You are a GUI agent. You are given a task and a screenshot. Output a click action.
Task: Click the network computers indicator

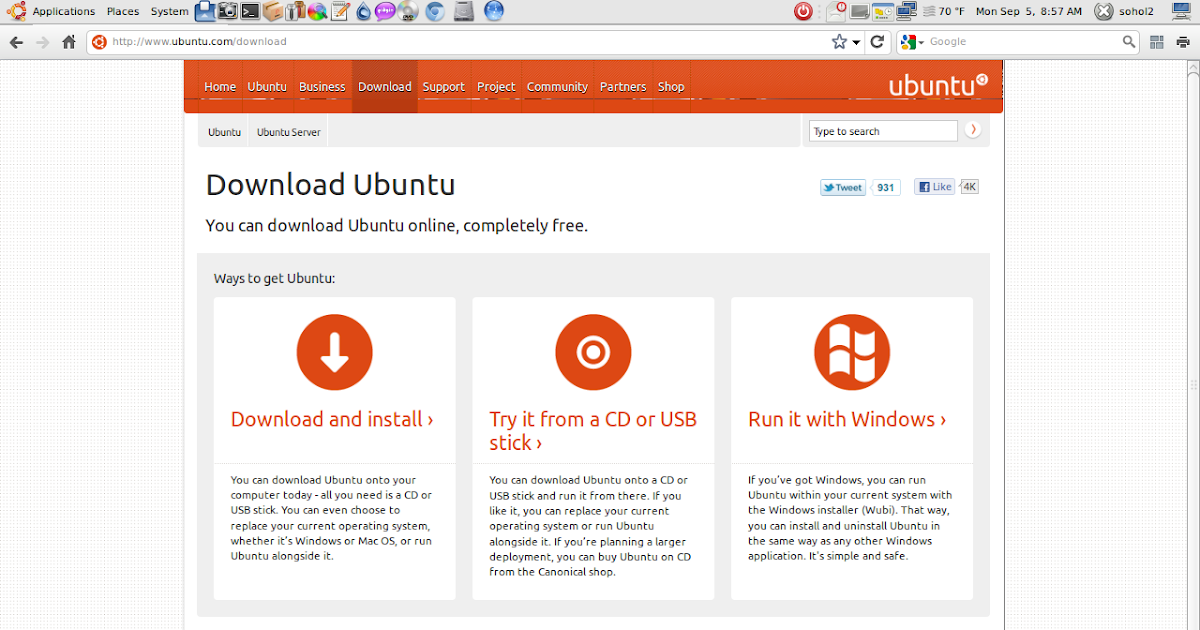[x=906, y=11]
